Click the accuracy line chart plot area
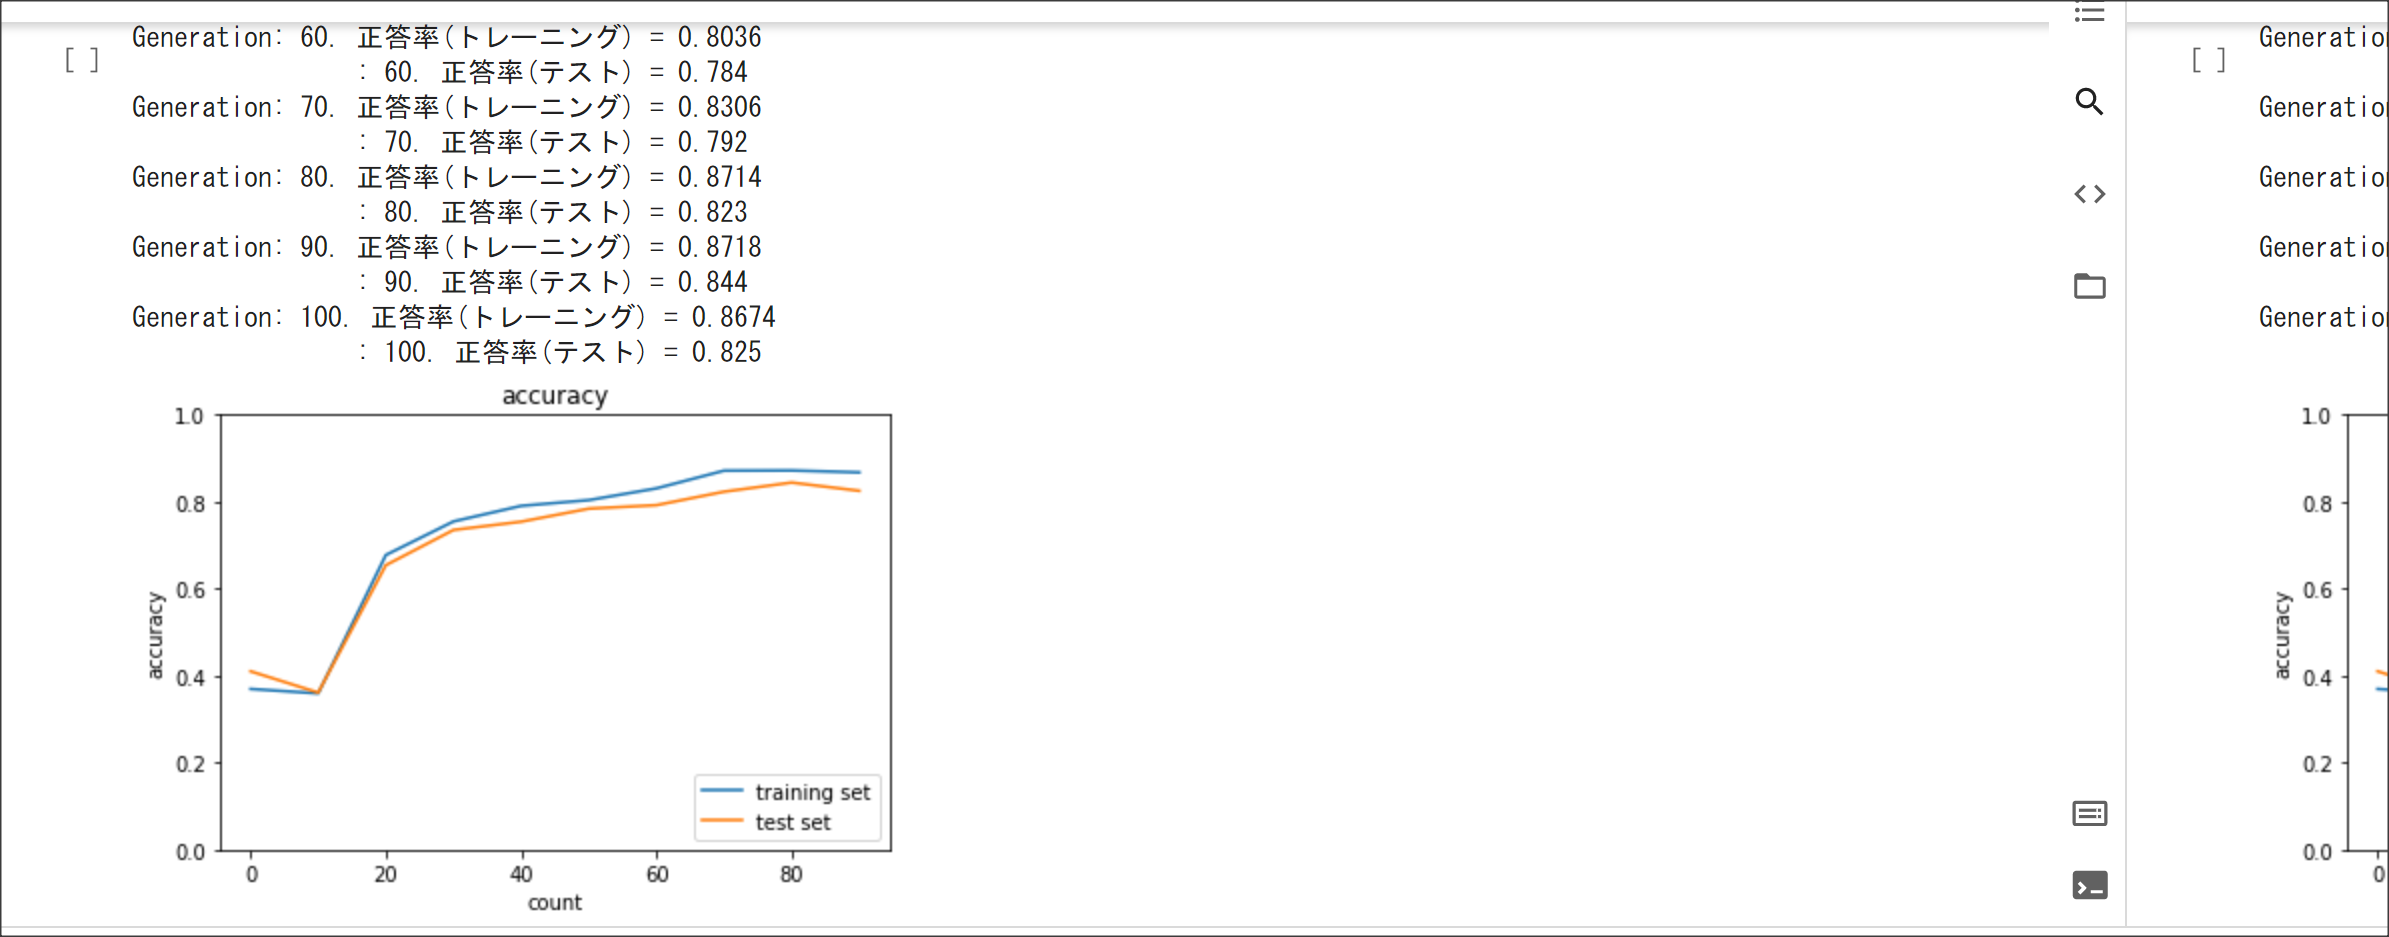Screen dimensions: 2389x937 pyautogui.click(x=556, y=633)
